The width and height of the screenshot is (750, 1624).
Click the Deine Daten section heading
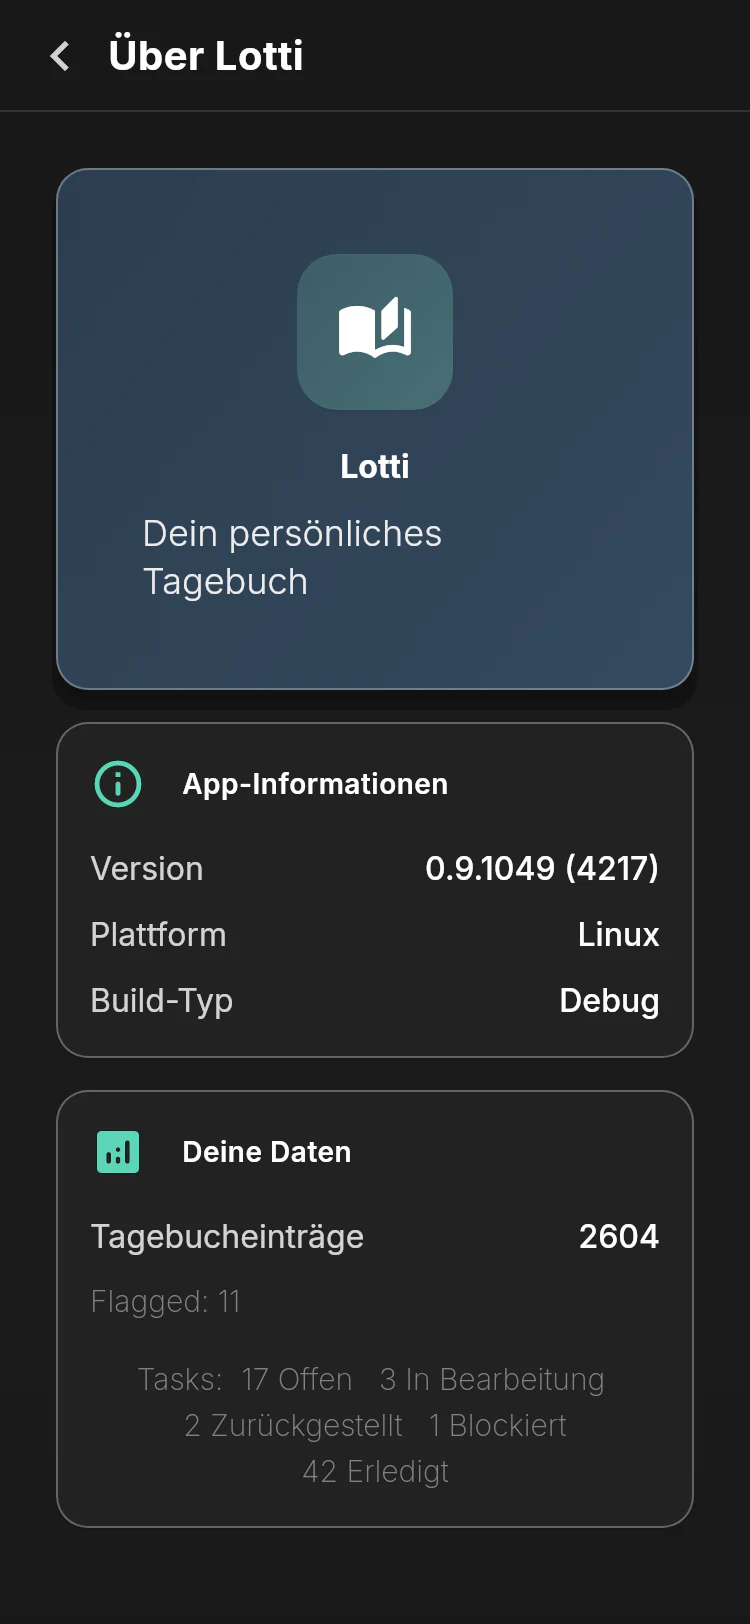pos(267,1152)
